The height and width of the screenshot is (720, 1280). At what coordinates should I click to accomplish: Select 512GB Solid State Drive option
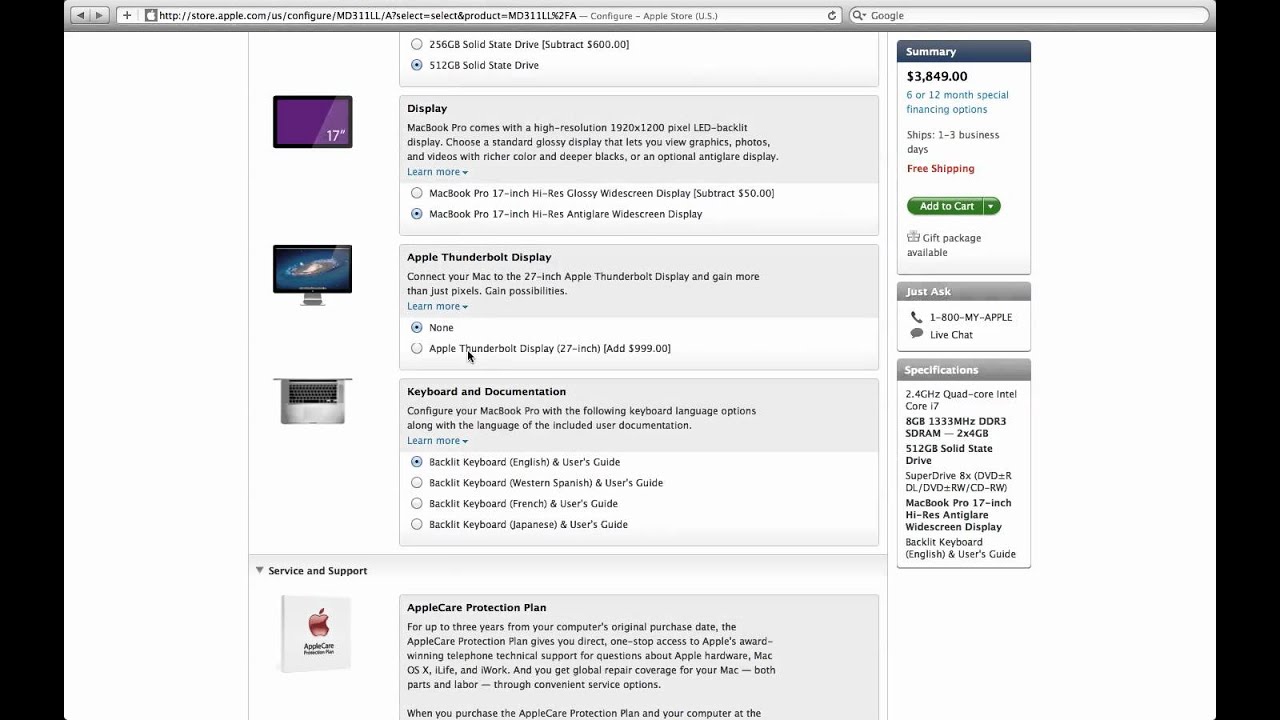pos(417,65)
